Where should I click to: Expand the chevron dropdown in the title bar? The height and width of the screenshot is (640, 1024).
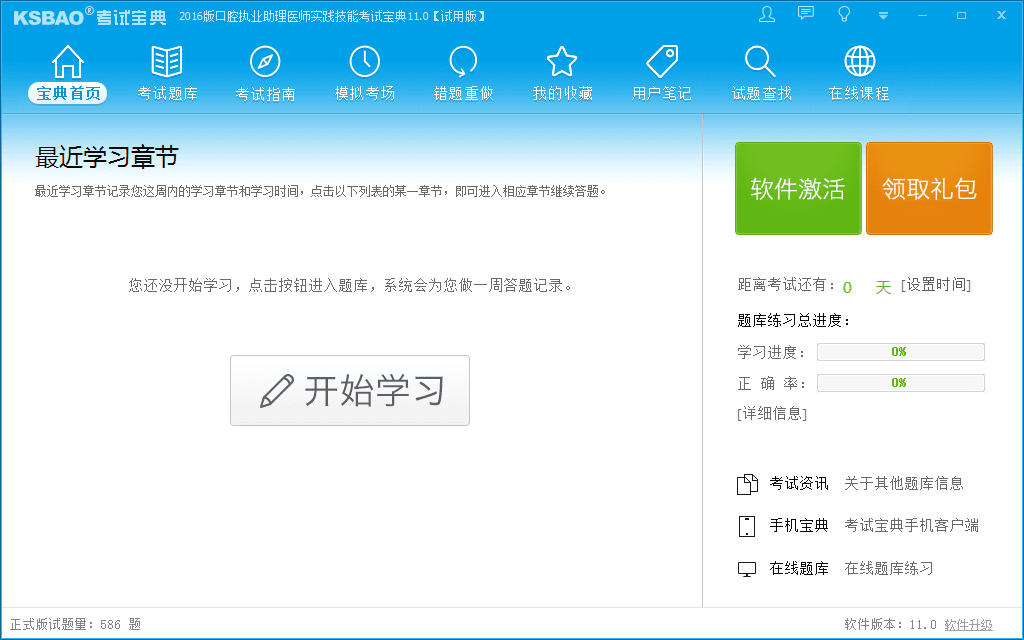tap(882, 16)
